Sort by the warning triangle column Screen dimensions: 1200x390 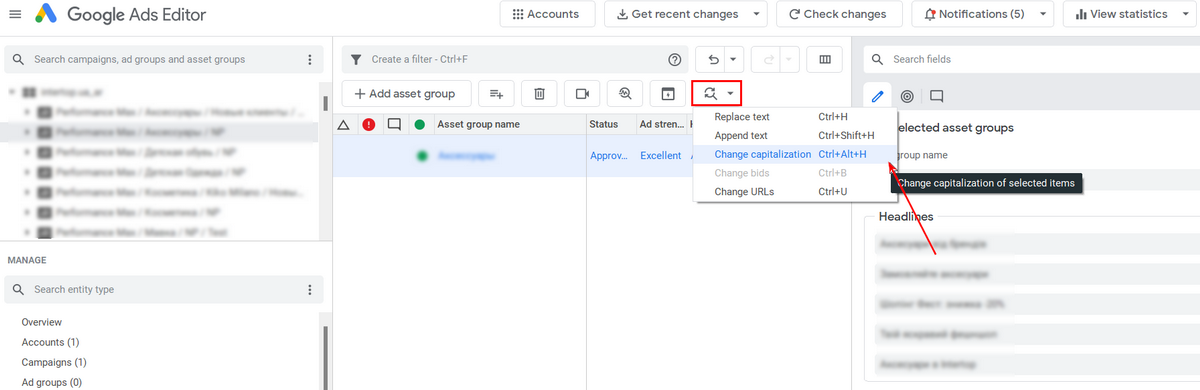[x=343, y=125]
